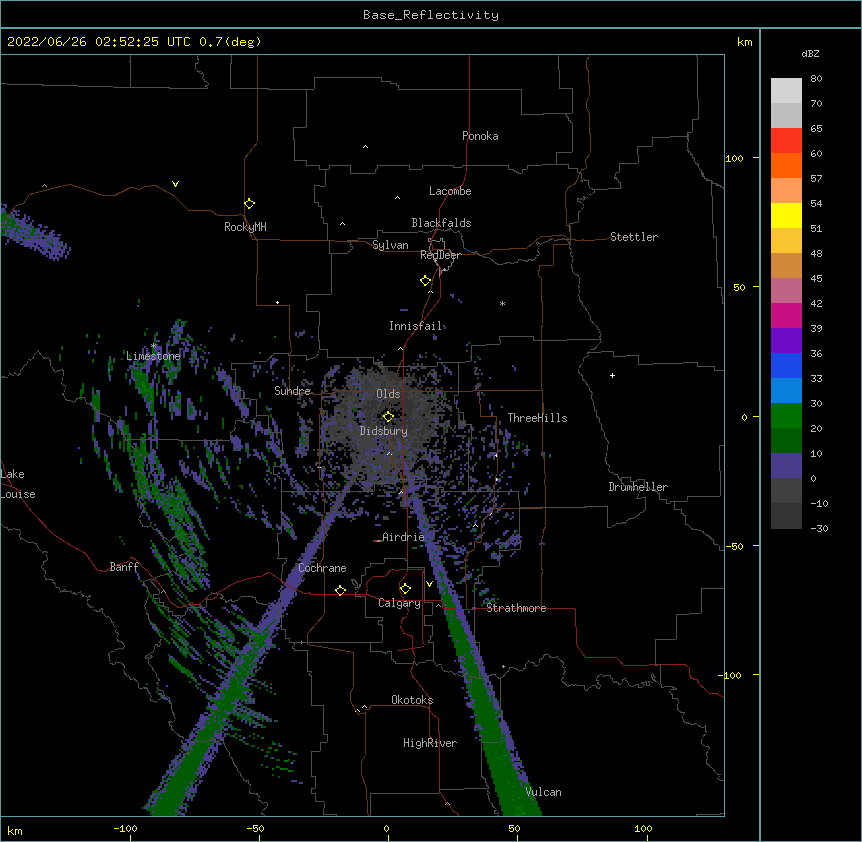Click the ThreeHills label on the map

click(x=537, y=418)
